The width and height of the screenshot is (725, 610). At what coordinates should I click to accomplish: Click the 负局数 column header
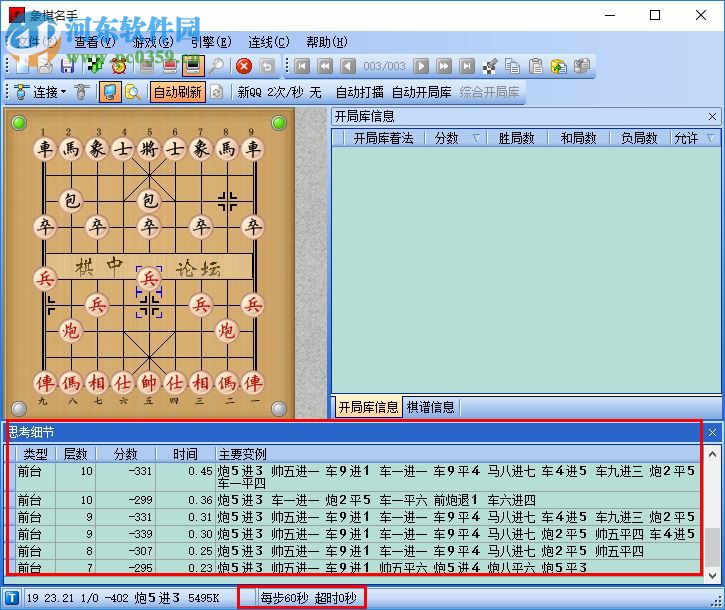[x=639, y=138]
